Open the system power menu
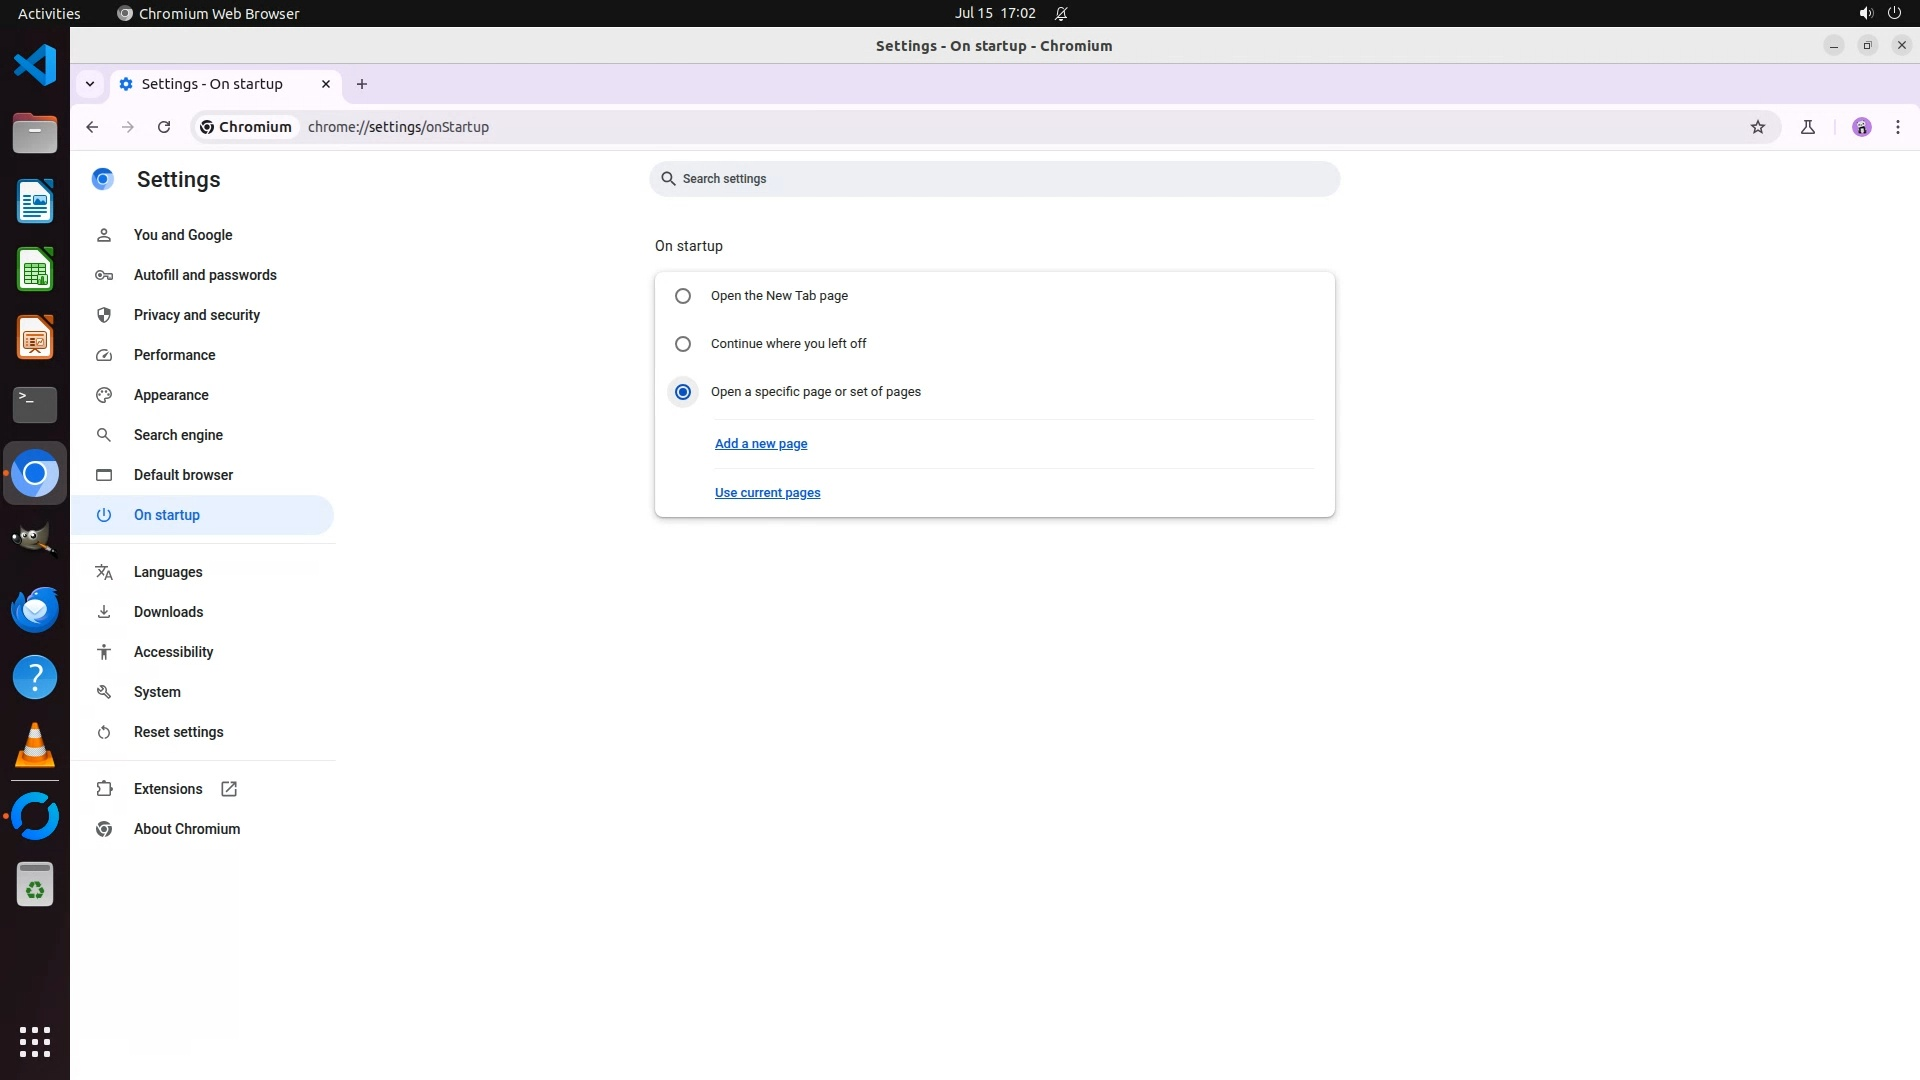This screenshot has height=1080, width=1920. click(x=1893, y=13)
